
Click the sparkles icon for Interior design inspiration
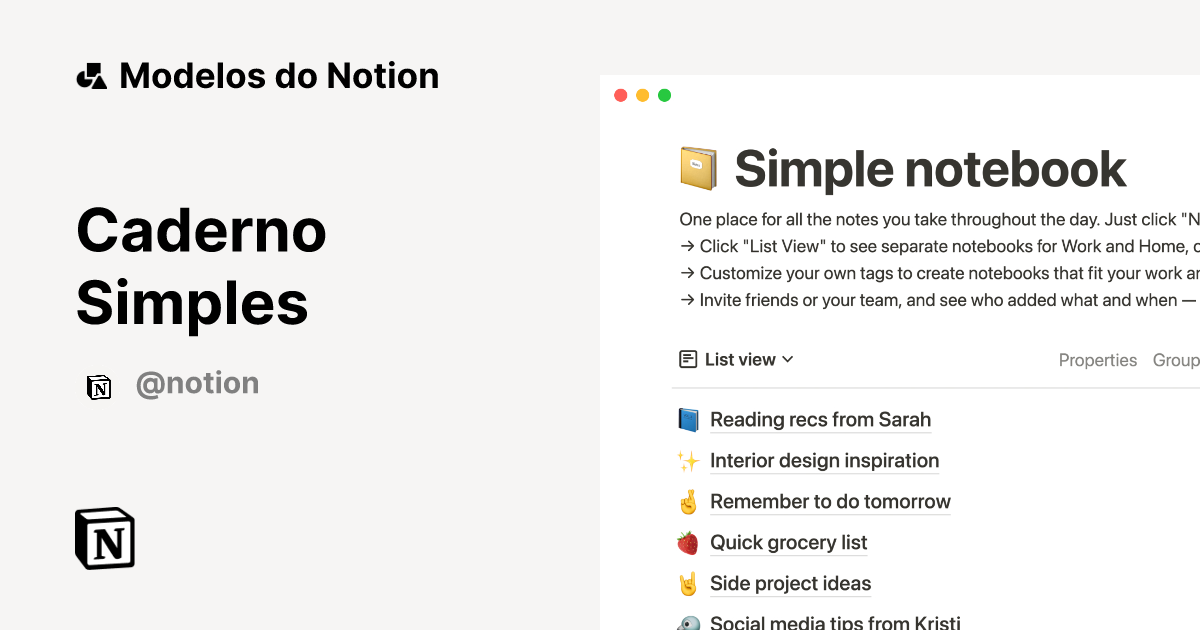click(688, 460)
